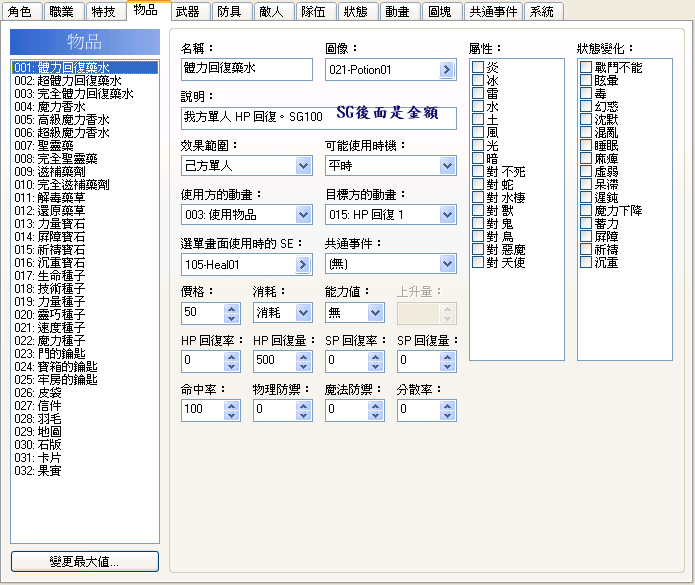Enable the 戰鬥不能 state change checkbox
The width and height of the screenshot is (695, 585).
pyautogui.click(x=586, y=67)
